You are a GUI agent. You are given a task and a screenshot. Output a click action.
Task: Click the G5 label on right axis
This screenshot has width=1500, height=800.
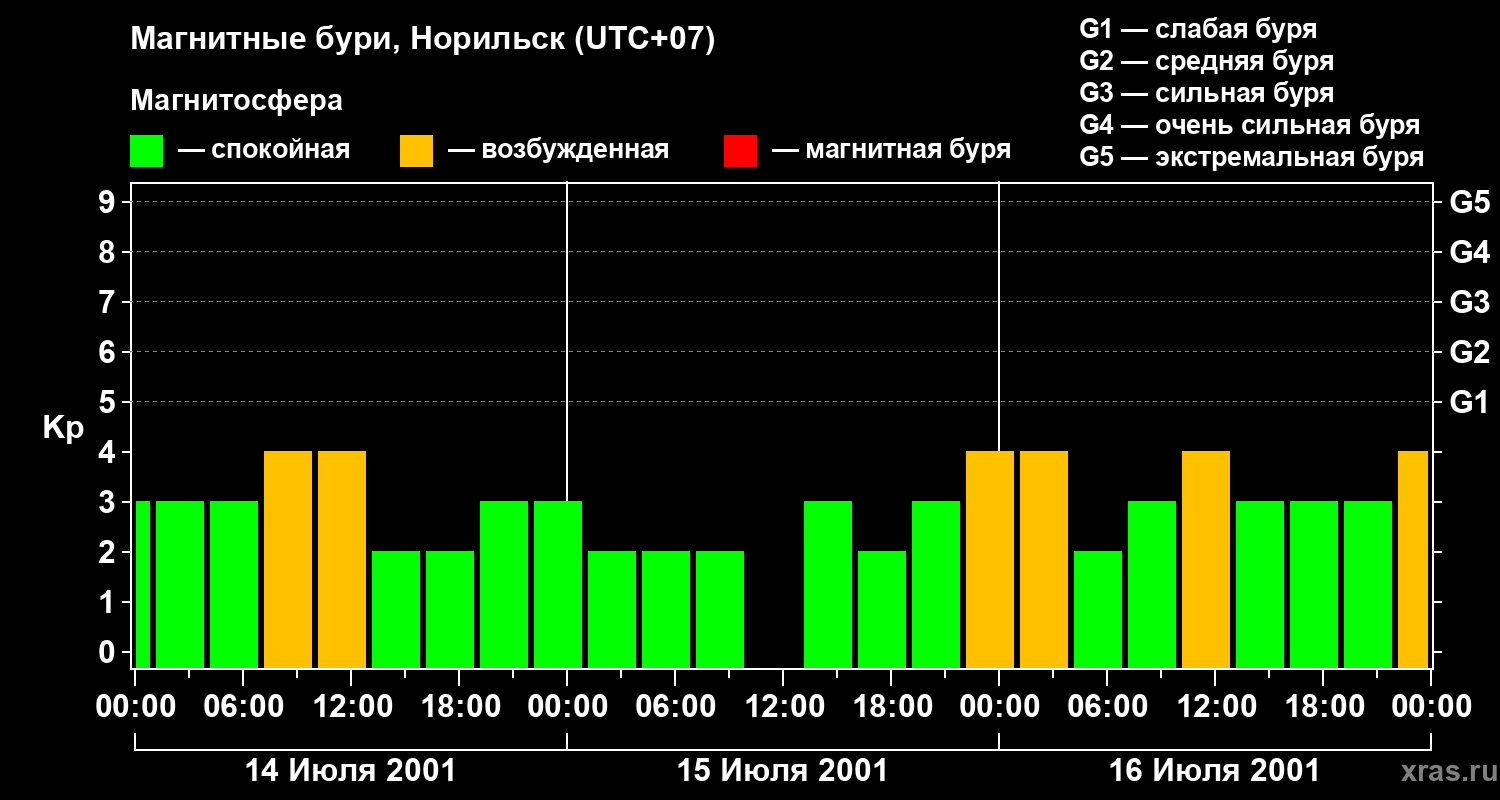click(1469, 203)
